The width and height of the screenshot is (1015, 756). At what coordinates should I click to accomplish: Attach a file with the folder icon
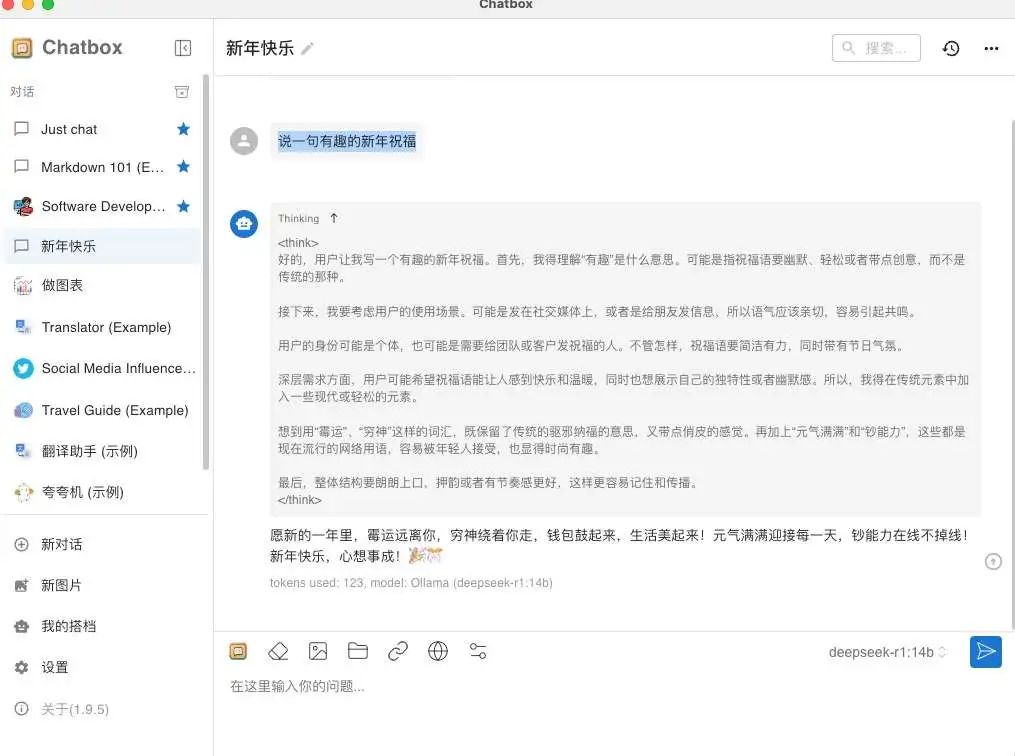(x=357, y=651)
